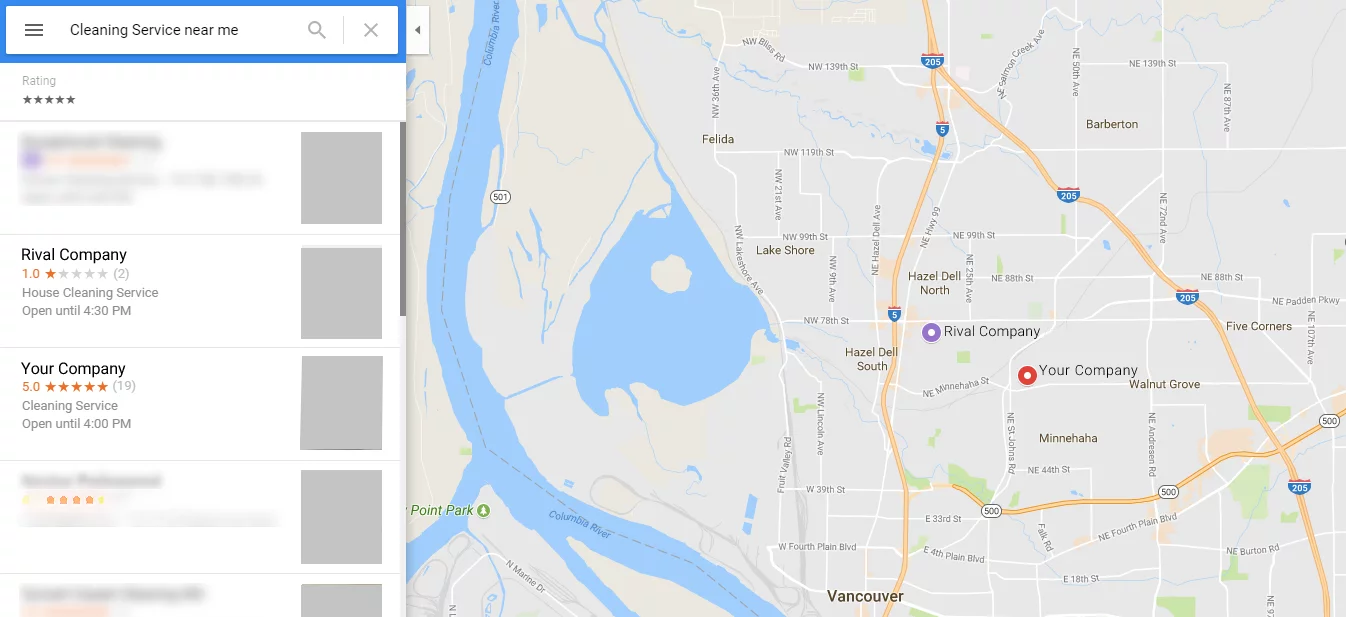Click the Route 501 shield by the river
Screen dimensions: 1346x617
[501, 197]
